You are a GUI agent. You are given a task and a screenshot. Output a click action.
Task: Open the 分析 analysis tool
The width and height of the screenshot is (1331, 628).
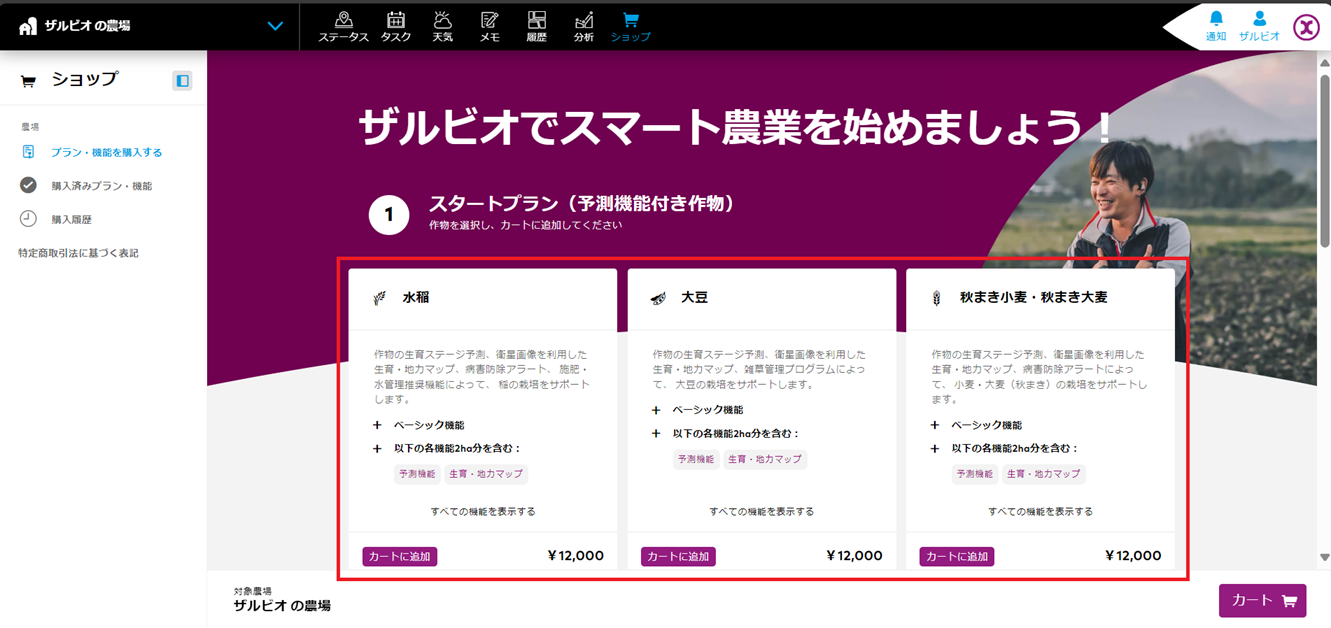584,26
